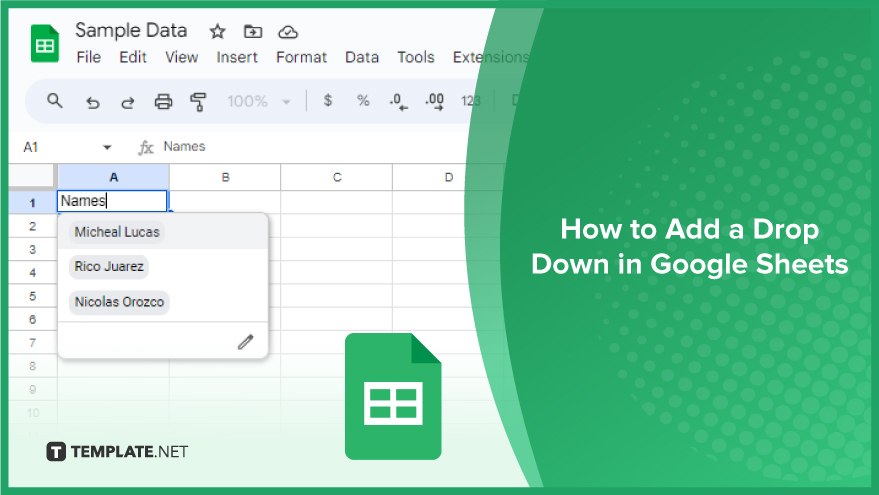Select column B header
The height and width of the screenshot is (495, 879).
coord(225,177)
